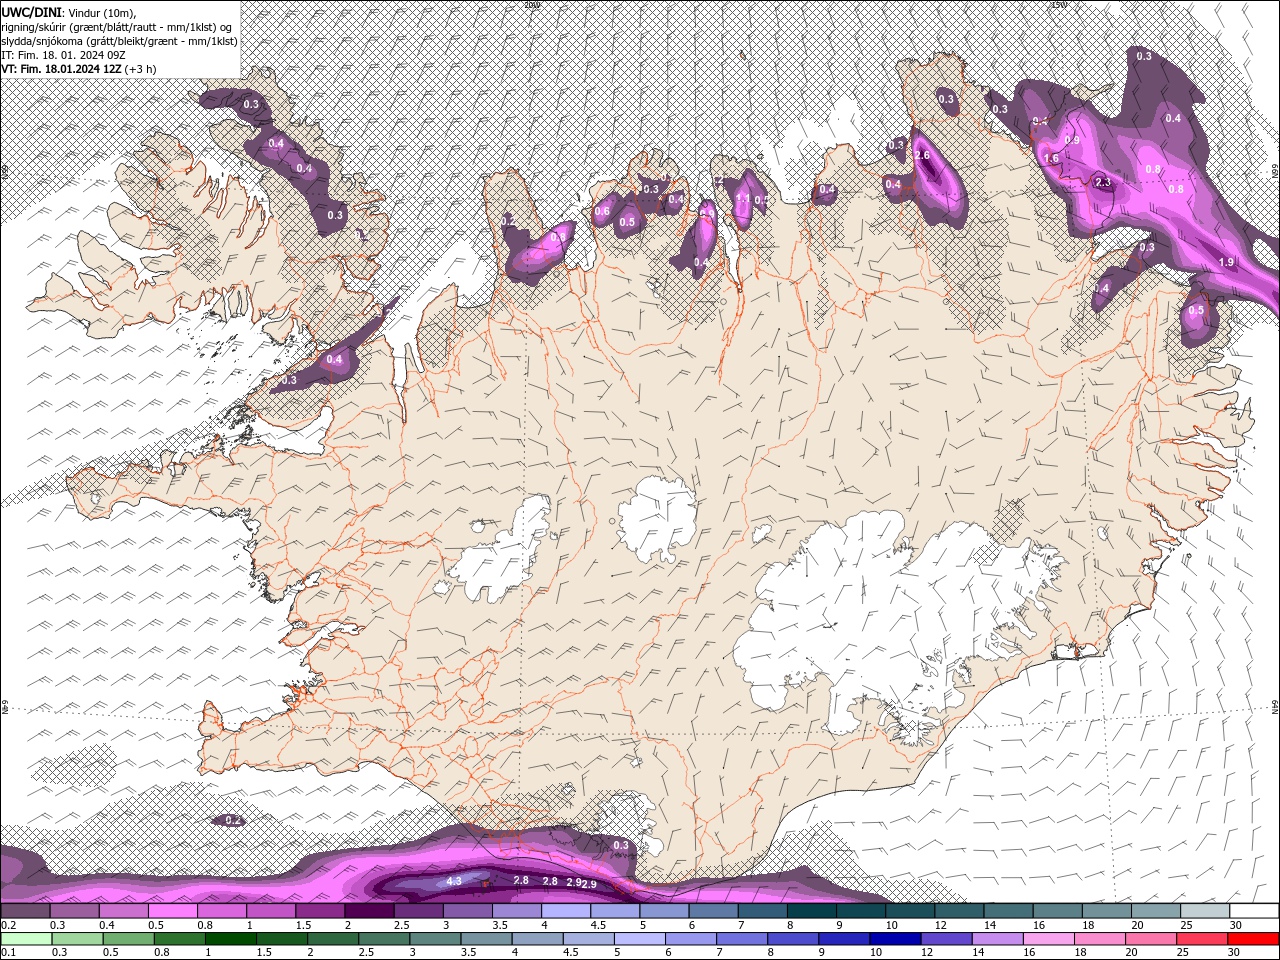Select the bright pink 0.5 swatch in upper legend

click(x=173, y=911)
